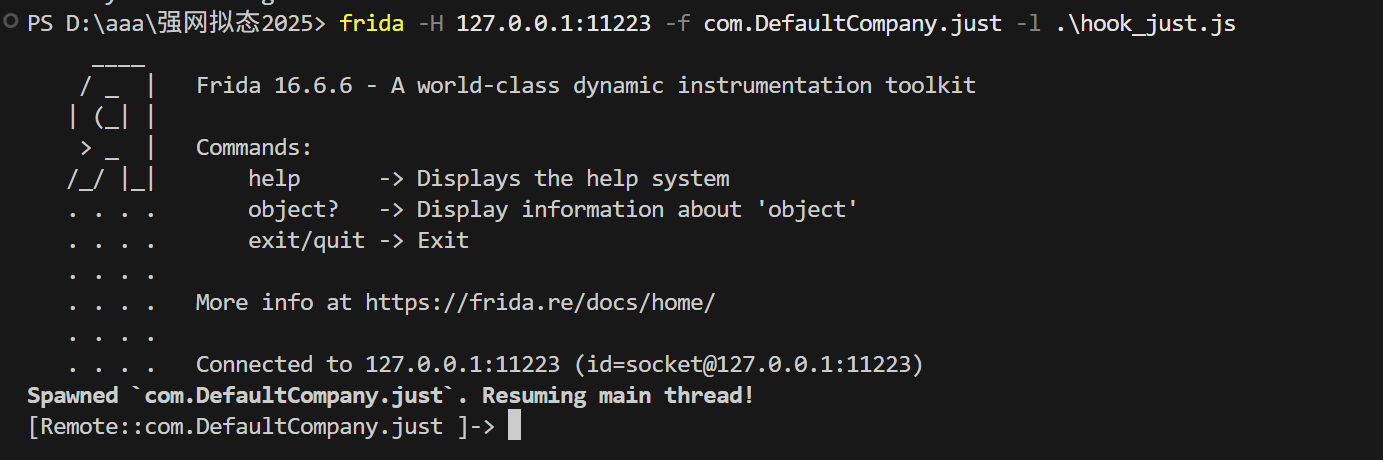Click the Resuming main thread! text
This screenshot has width=1383, height=460.
(618, 395)
